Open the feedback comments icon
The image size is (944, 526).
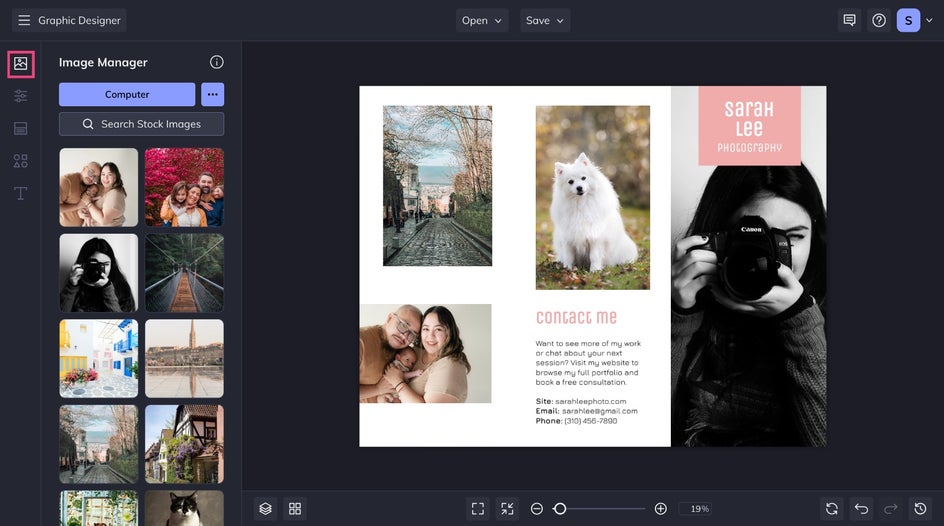(849, 20)
